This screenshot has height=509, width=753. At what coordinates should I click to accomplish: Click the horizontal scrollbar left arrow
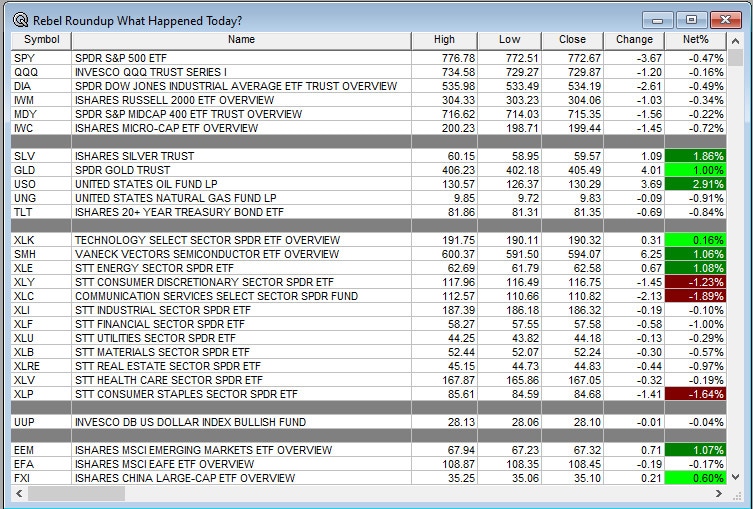point(19,493)
